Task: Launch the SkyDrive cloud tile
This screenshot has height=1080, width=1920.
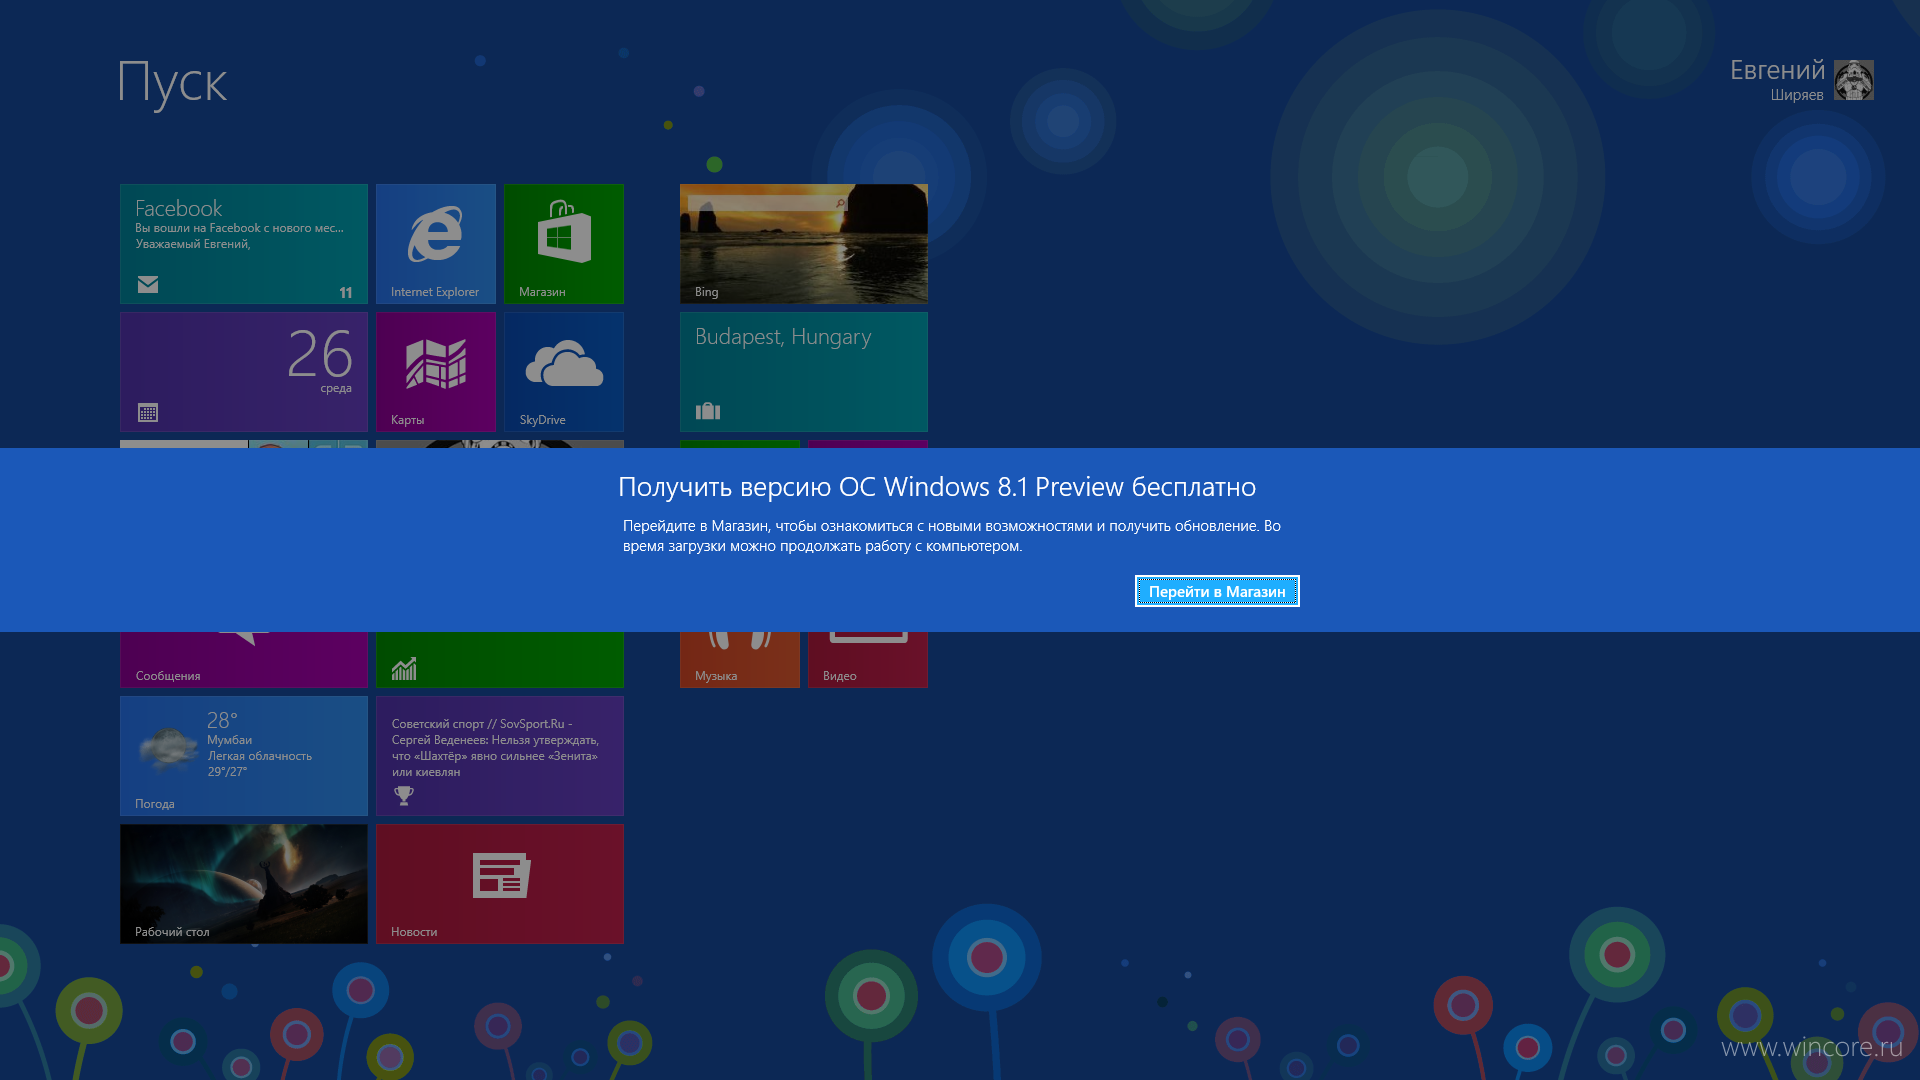Action: [564, 372]
